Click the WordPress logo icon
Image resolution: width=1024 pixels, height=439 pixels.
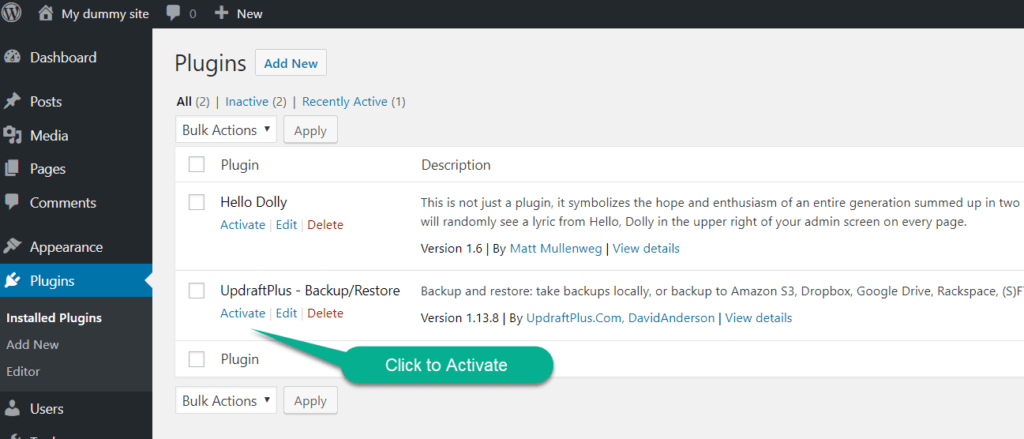[x=12, y=13]
